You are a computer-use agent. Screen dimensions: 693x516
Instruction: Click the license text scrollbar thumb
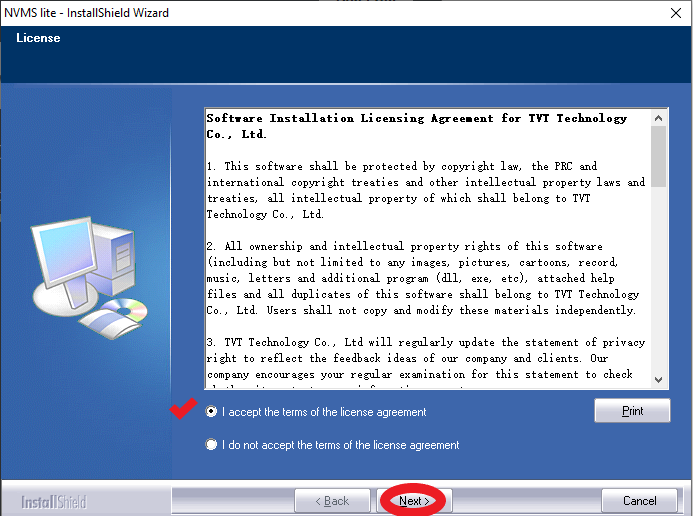point(658,156)
